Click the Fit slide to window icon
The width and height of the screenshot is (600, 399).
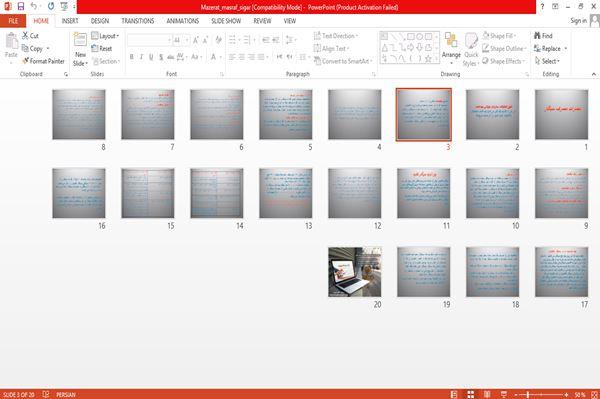594,394
